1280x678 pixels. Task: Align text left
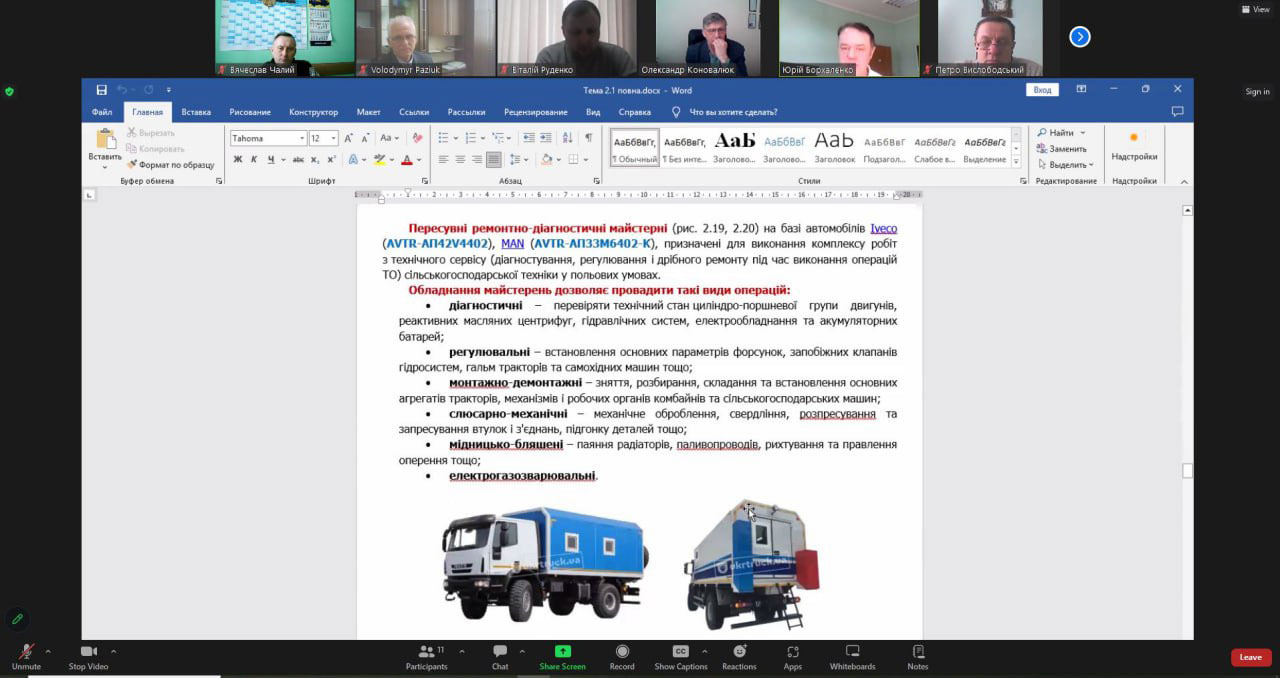[x=443, y=159]
